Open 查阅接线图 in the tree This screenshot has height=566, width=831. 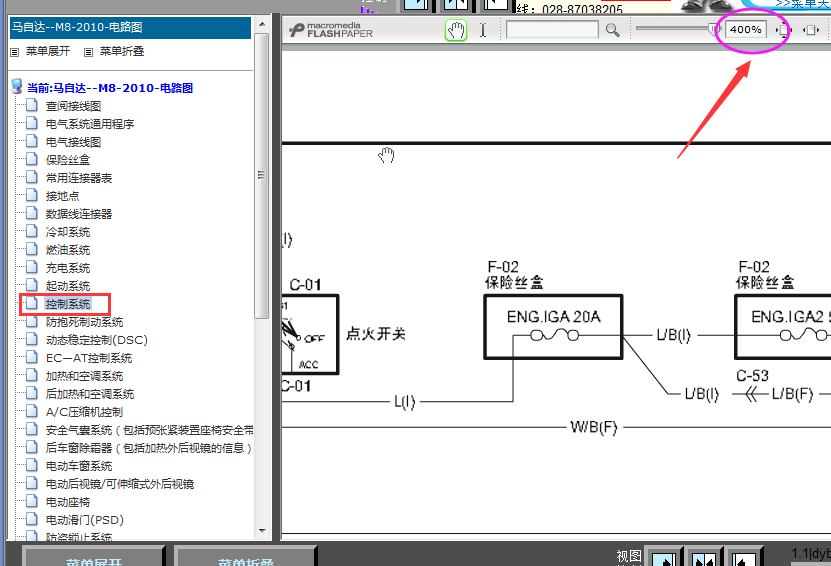(73, 106)
